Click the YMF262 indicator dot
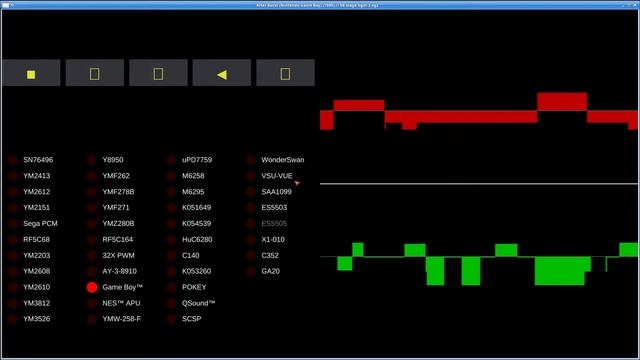Screen dimensions: 640x360 92,176
